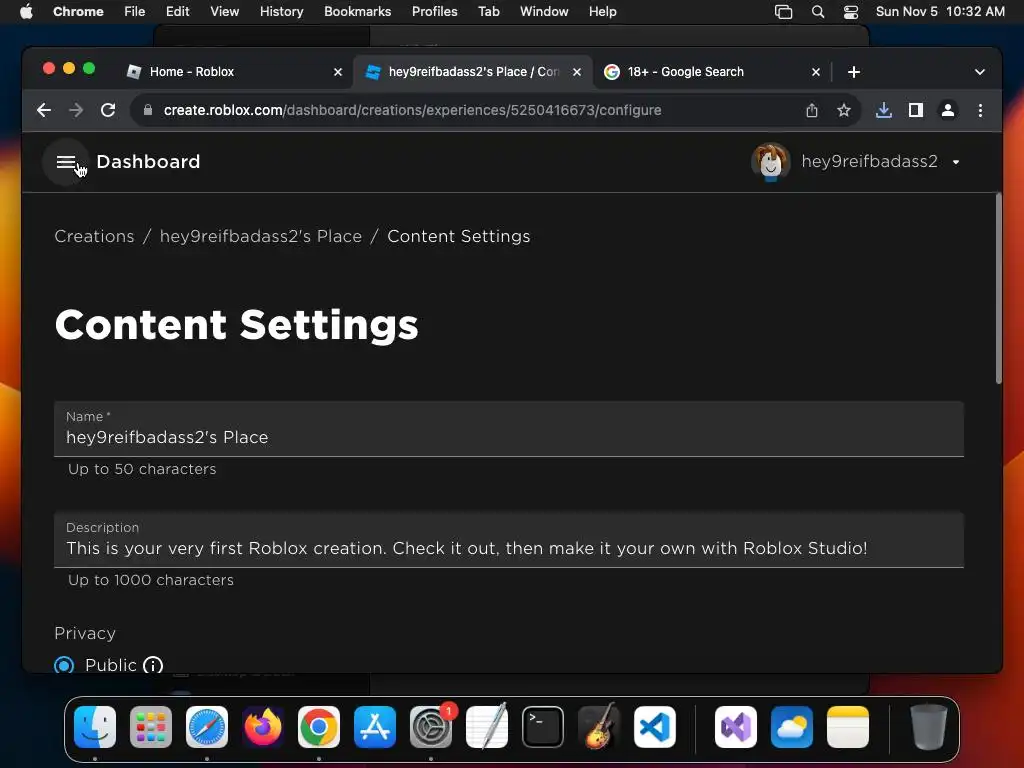Click the hey9reifbadass2 avatar image
Viewport: 1024px width, 768px height.
pos(771,161)
